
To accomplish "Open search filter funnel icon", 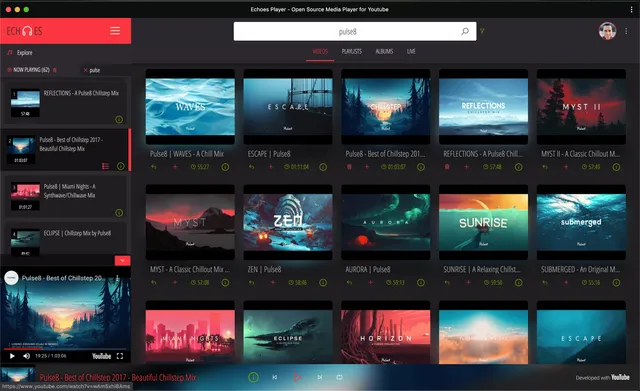I will [x=482, y=31].
